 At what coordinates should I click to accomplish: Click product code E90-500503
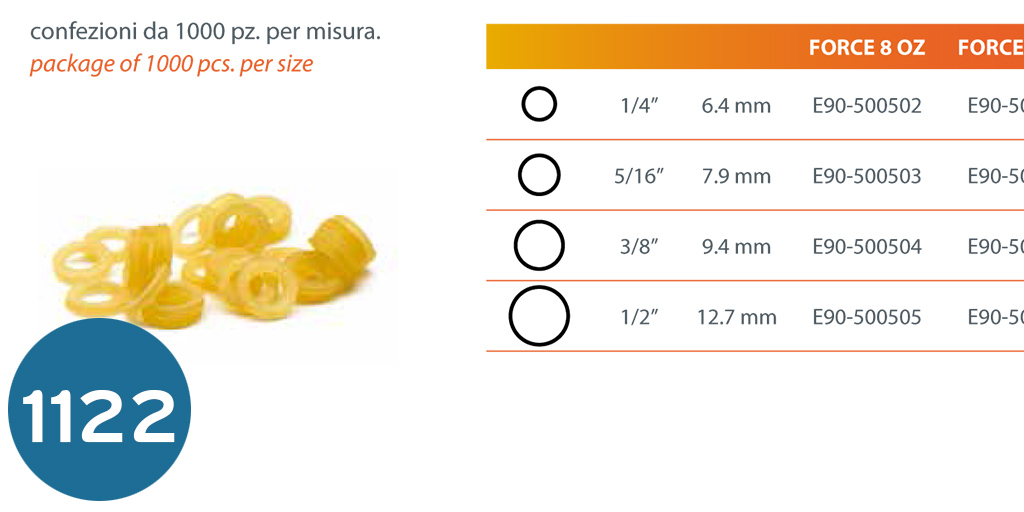[x=867, y=176]
